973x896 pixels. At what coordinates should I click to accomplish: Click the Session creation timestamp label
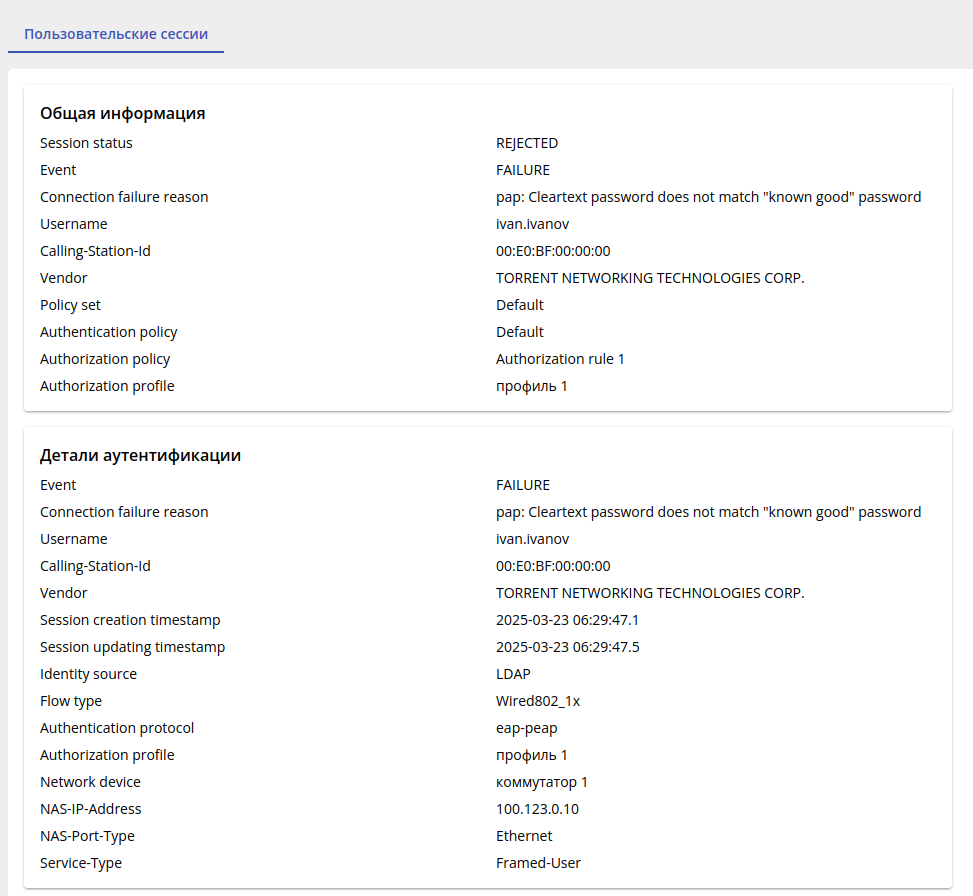click(130, 620)
